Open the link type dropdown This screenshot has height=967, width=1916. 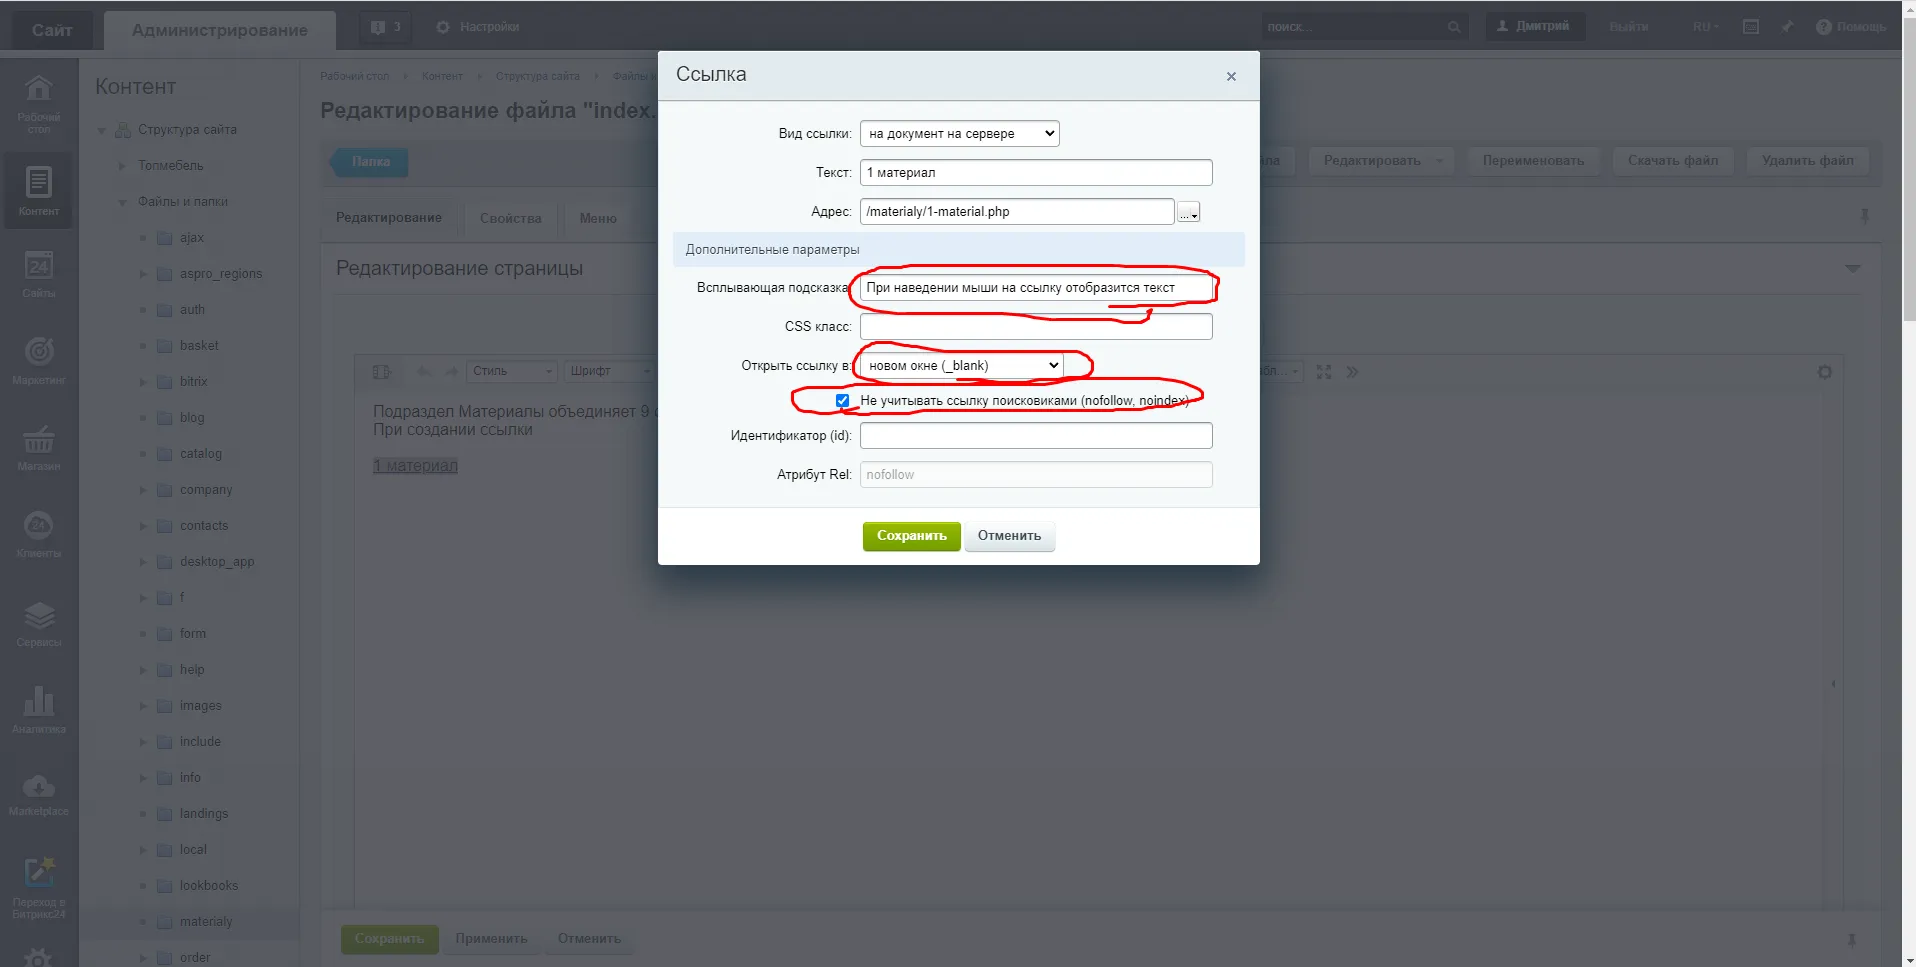click(x=959, y=134)
